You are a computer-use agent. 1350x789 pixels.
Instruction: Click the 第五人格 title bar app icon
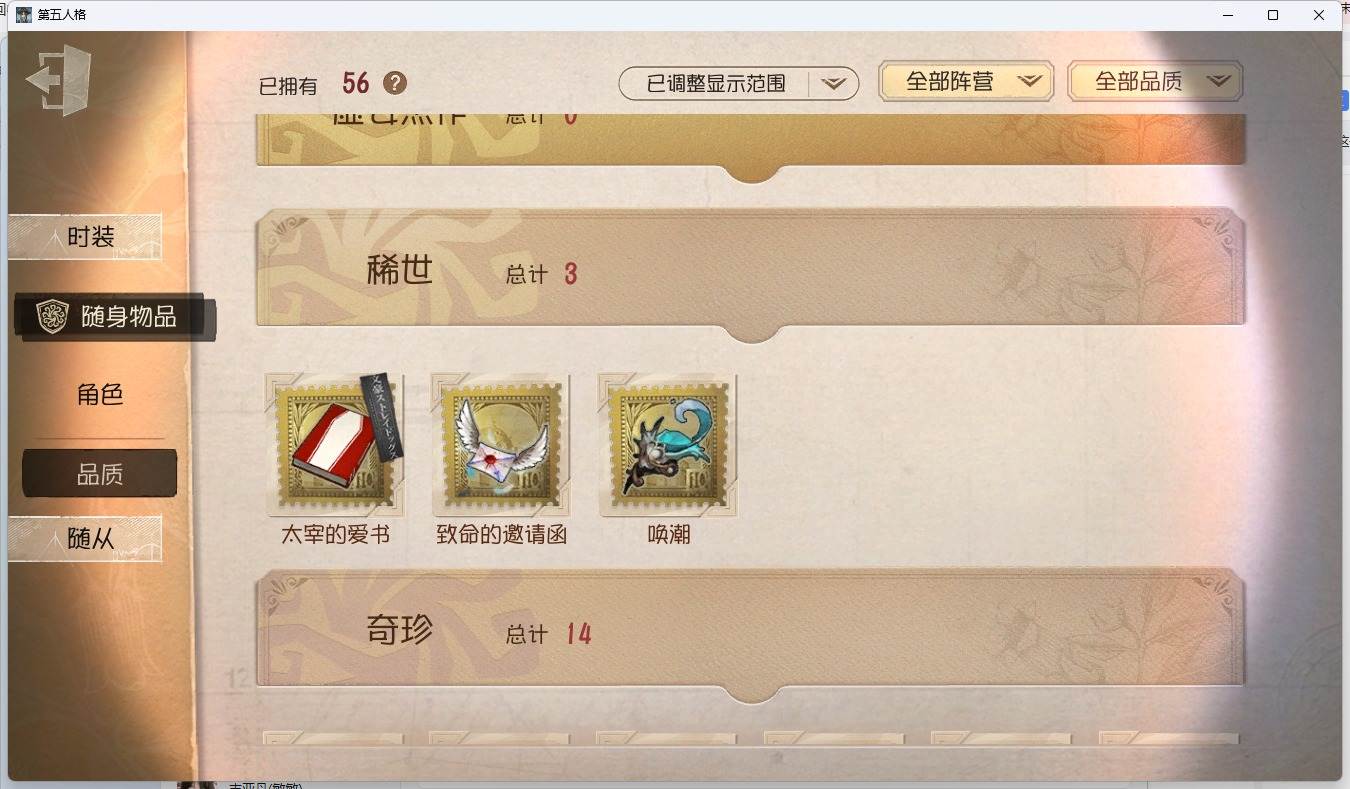(x=24, y=15)
